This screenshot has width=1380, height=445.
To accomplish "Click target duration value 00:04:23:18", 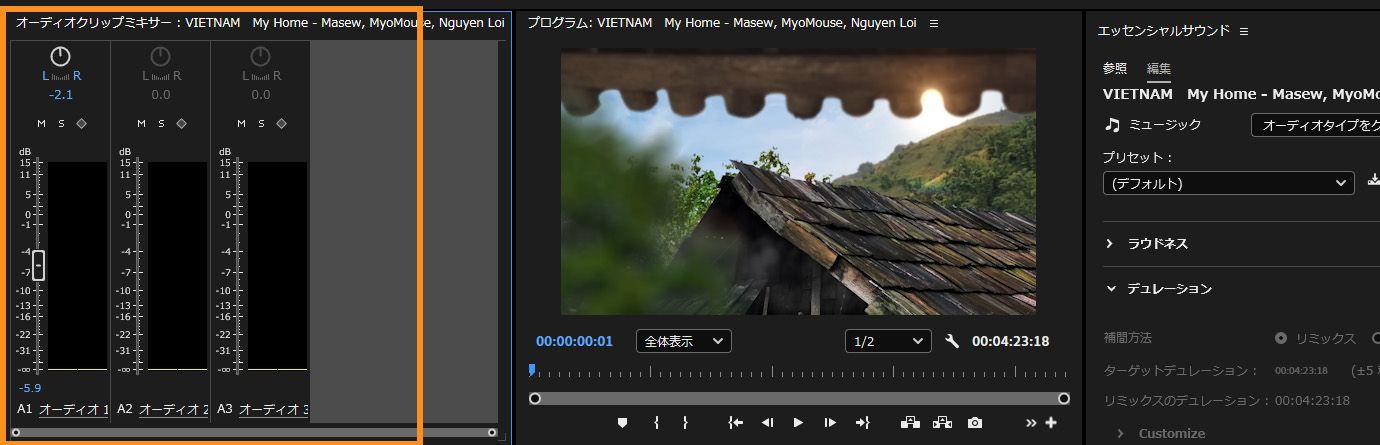I will pyautogui.click(x=1301, y=371).
